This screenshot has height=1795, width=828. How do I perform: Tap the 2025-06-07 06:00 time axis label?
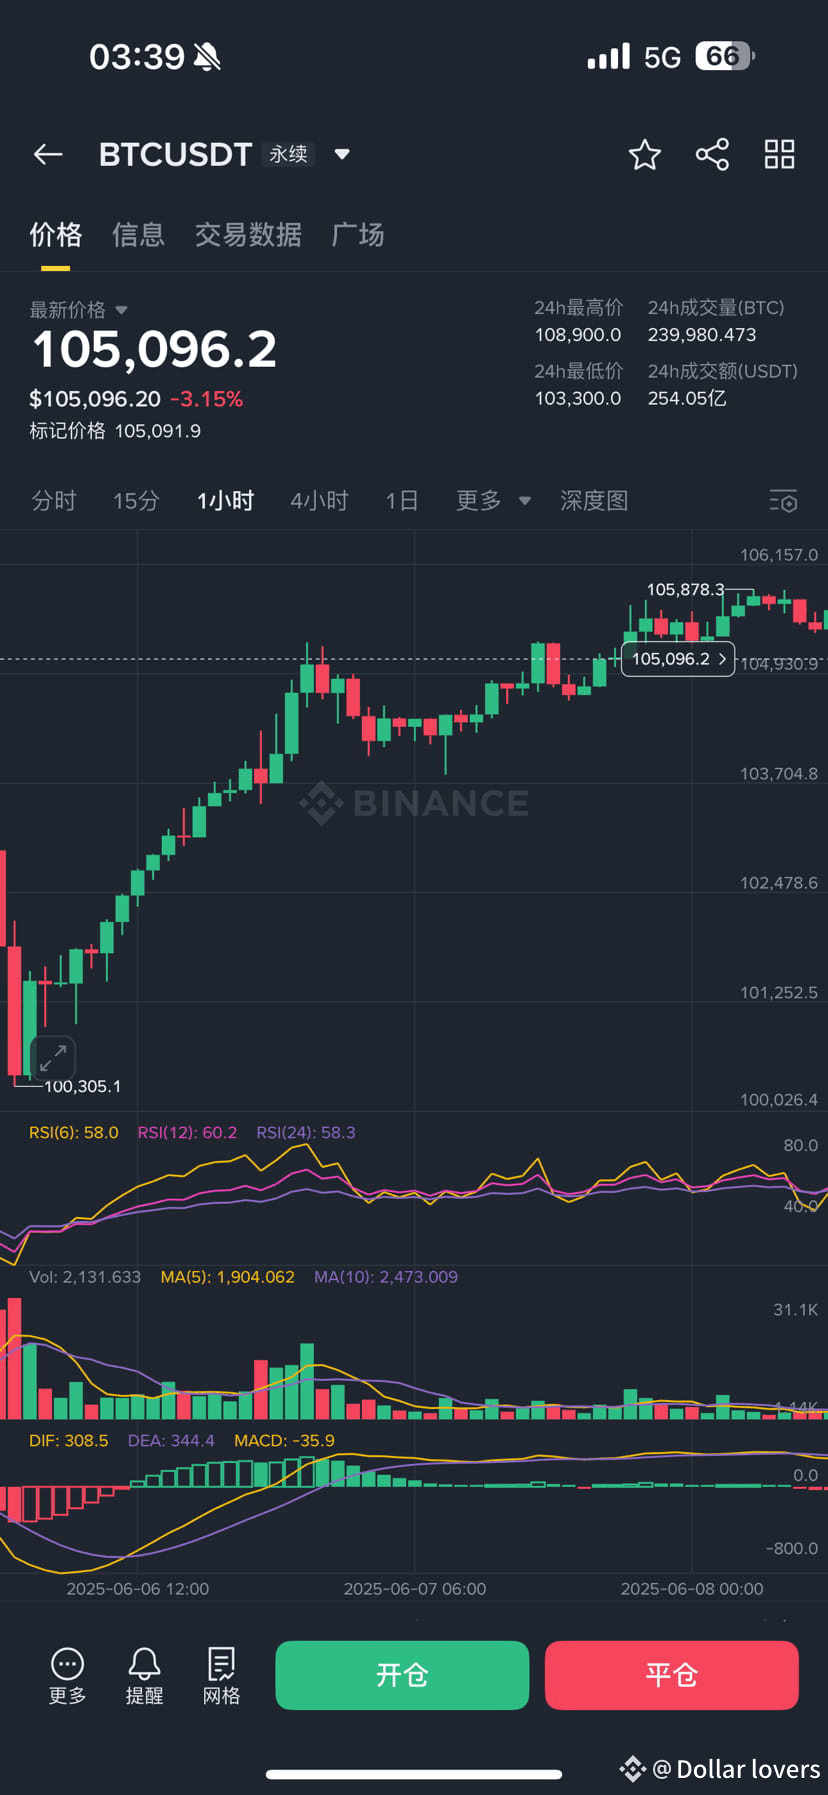click(x=415, y=1589)
